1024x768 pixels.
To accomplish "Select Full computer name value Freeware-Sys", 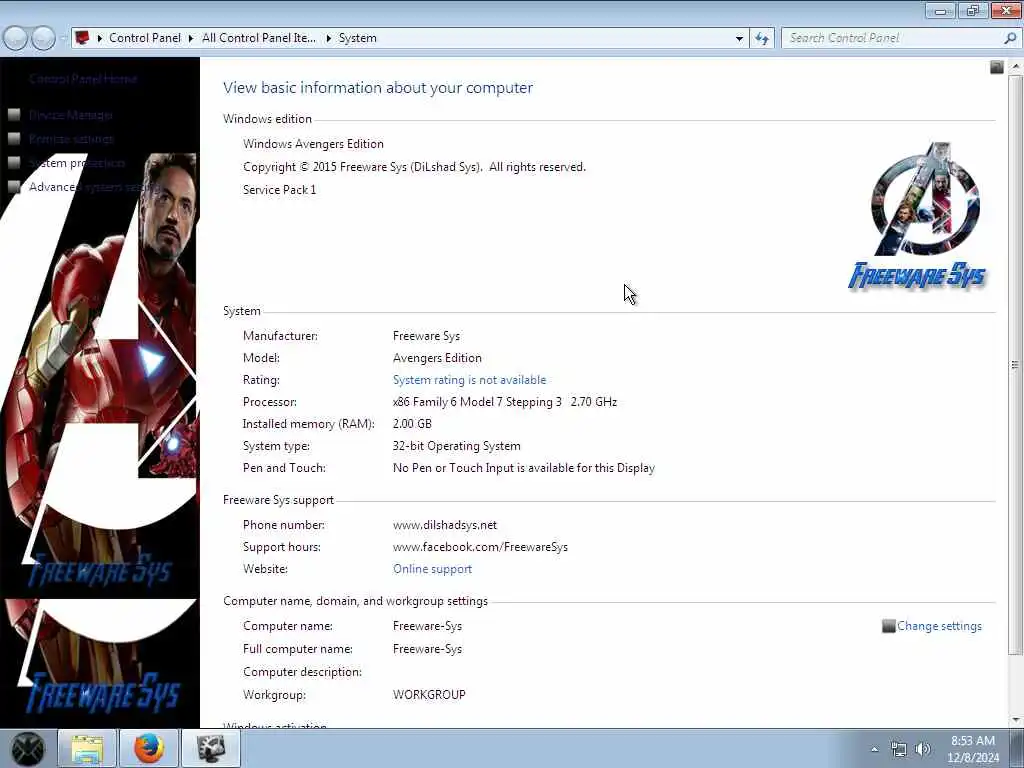I will pos(427,648).
